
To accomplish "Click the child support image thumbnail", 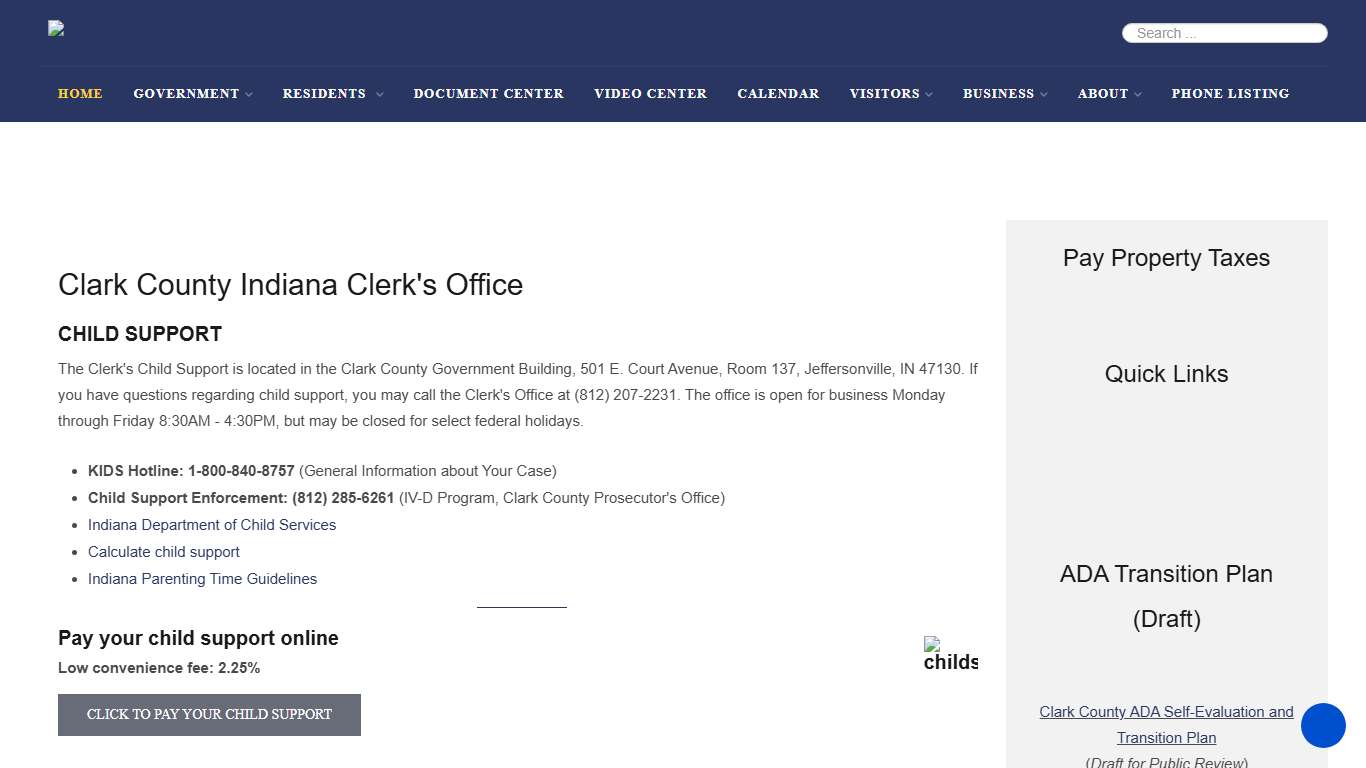I will (950, 654).
